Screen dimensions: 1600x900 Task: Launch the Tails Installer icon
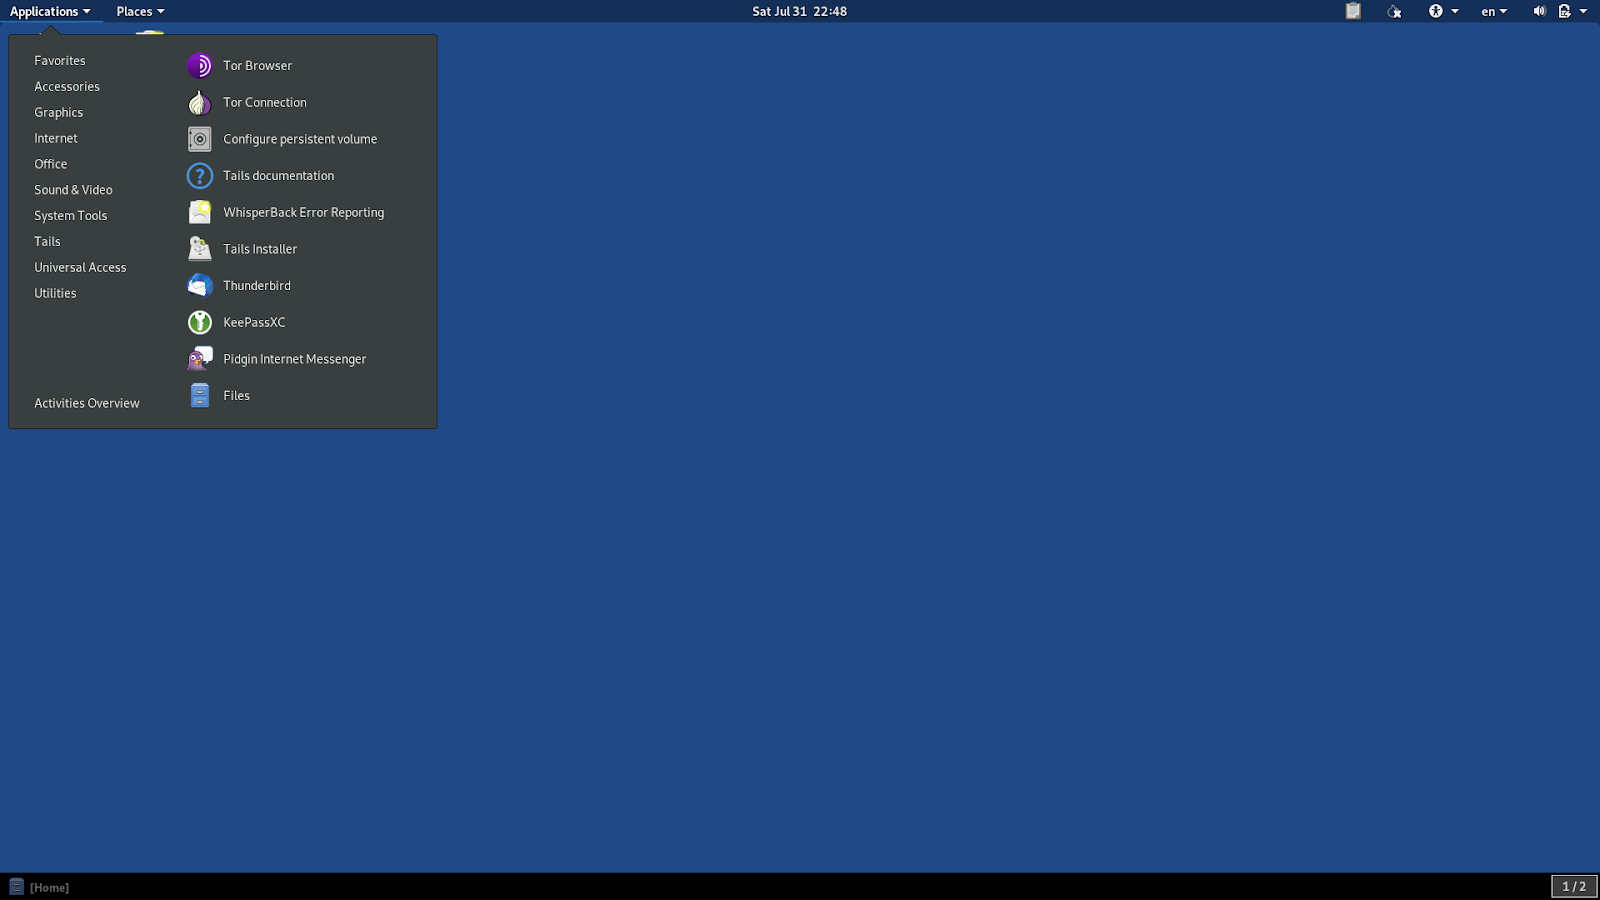(x=200, y=249)
